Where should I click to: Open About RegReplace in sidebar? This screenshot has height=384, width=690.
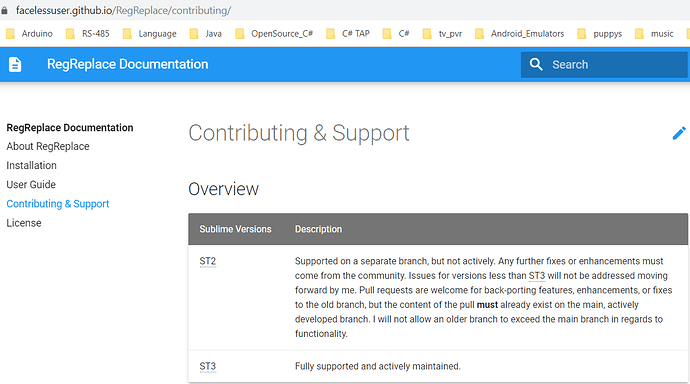48,146
